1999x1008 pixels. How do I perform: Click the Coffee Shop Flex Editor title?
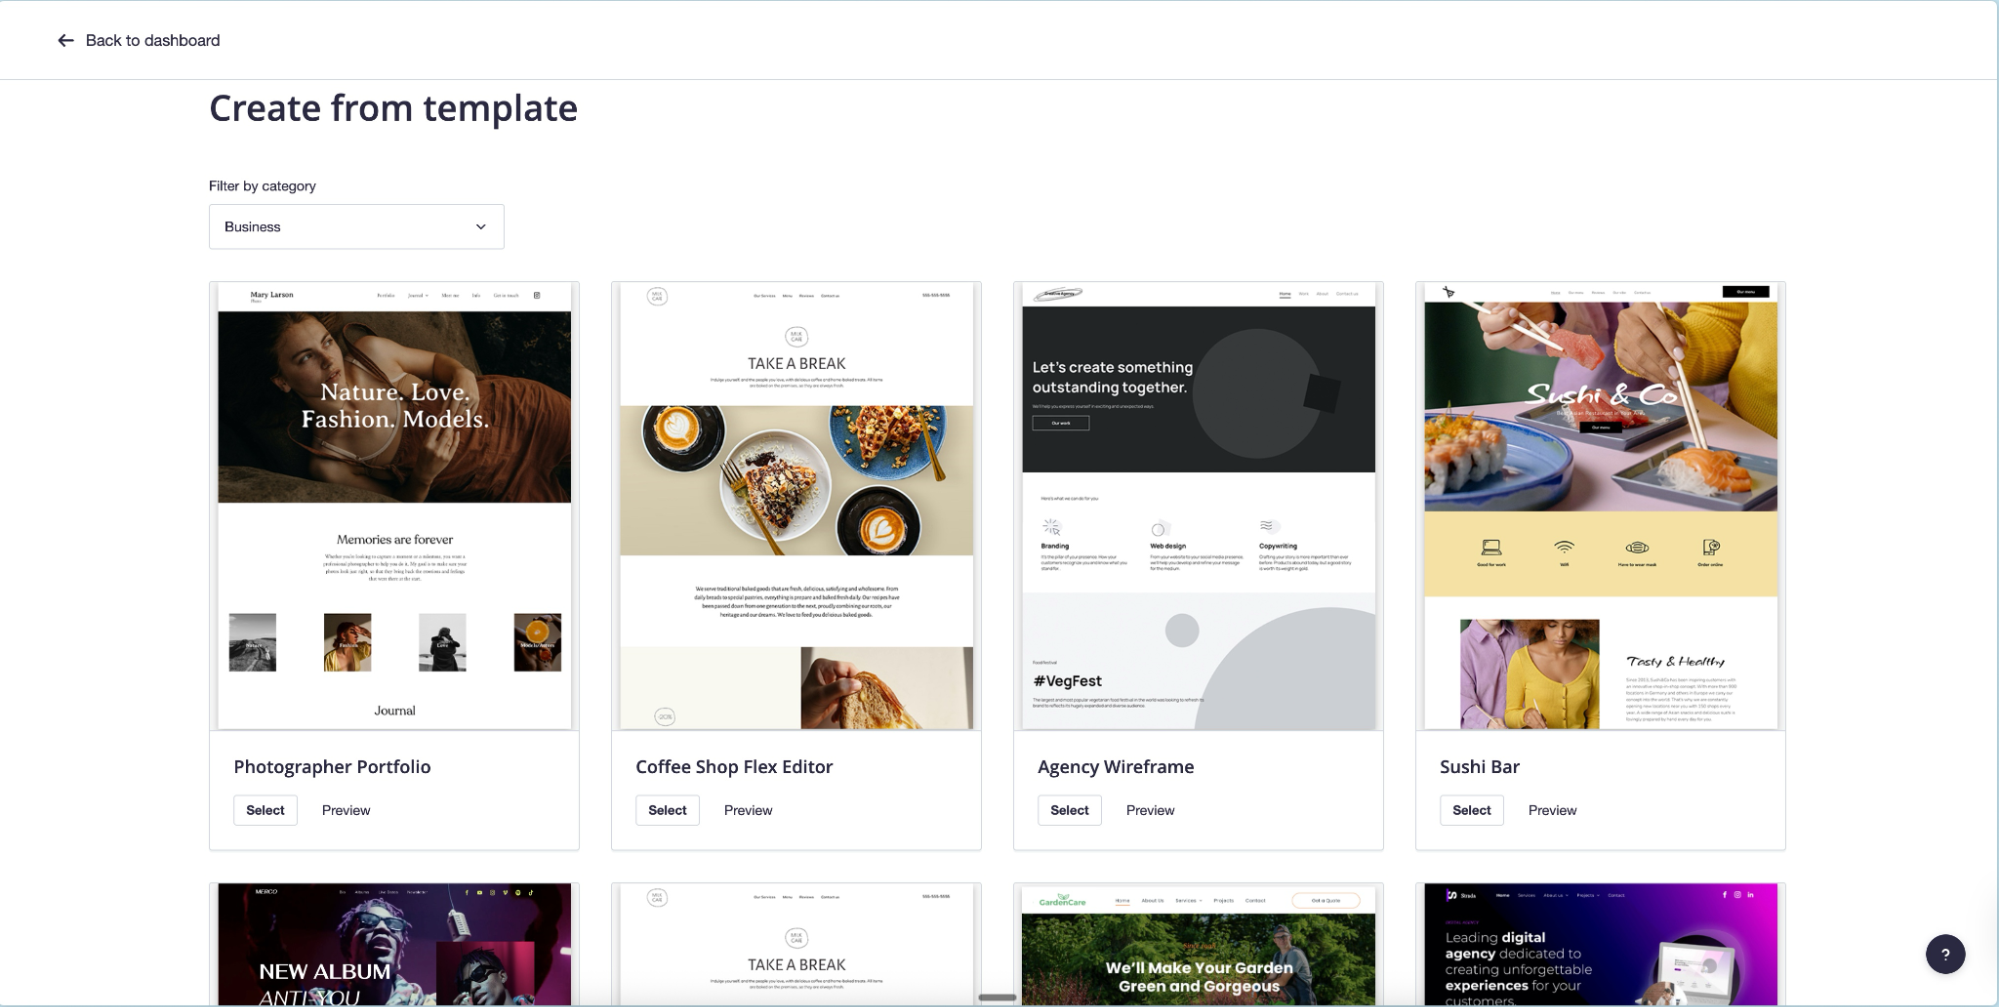[x=734, y=767]
